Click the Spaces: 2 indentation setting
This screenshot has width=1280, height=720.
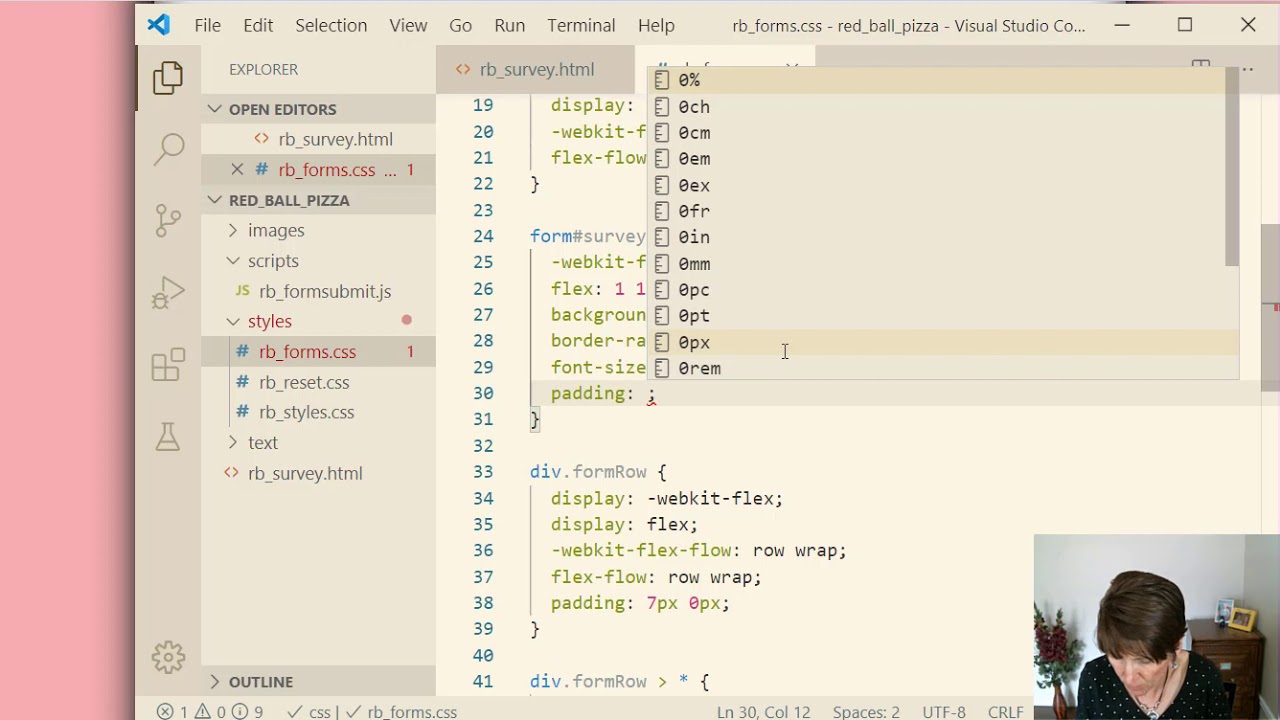[866, 712]
